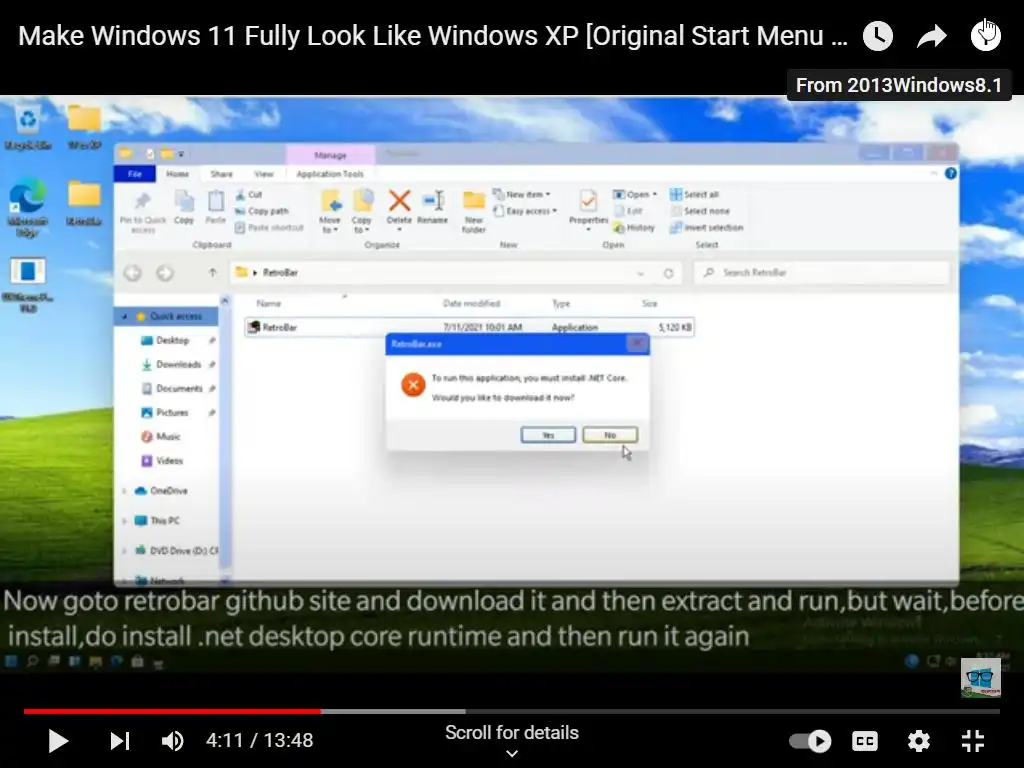Select the Recycle Bin desktop icon

[x=27, y=127]
